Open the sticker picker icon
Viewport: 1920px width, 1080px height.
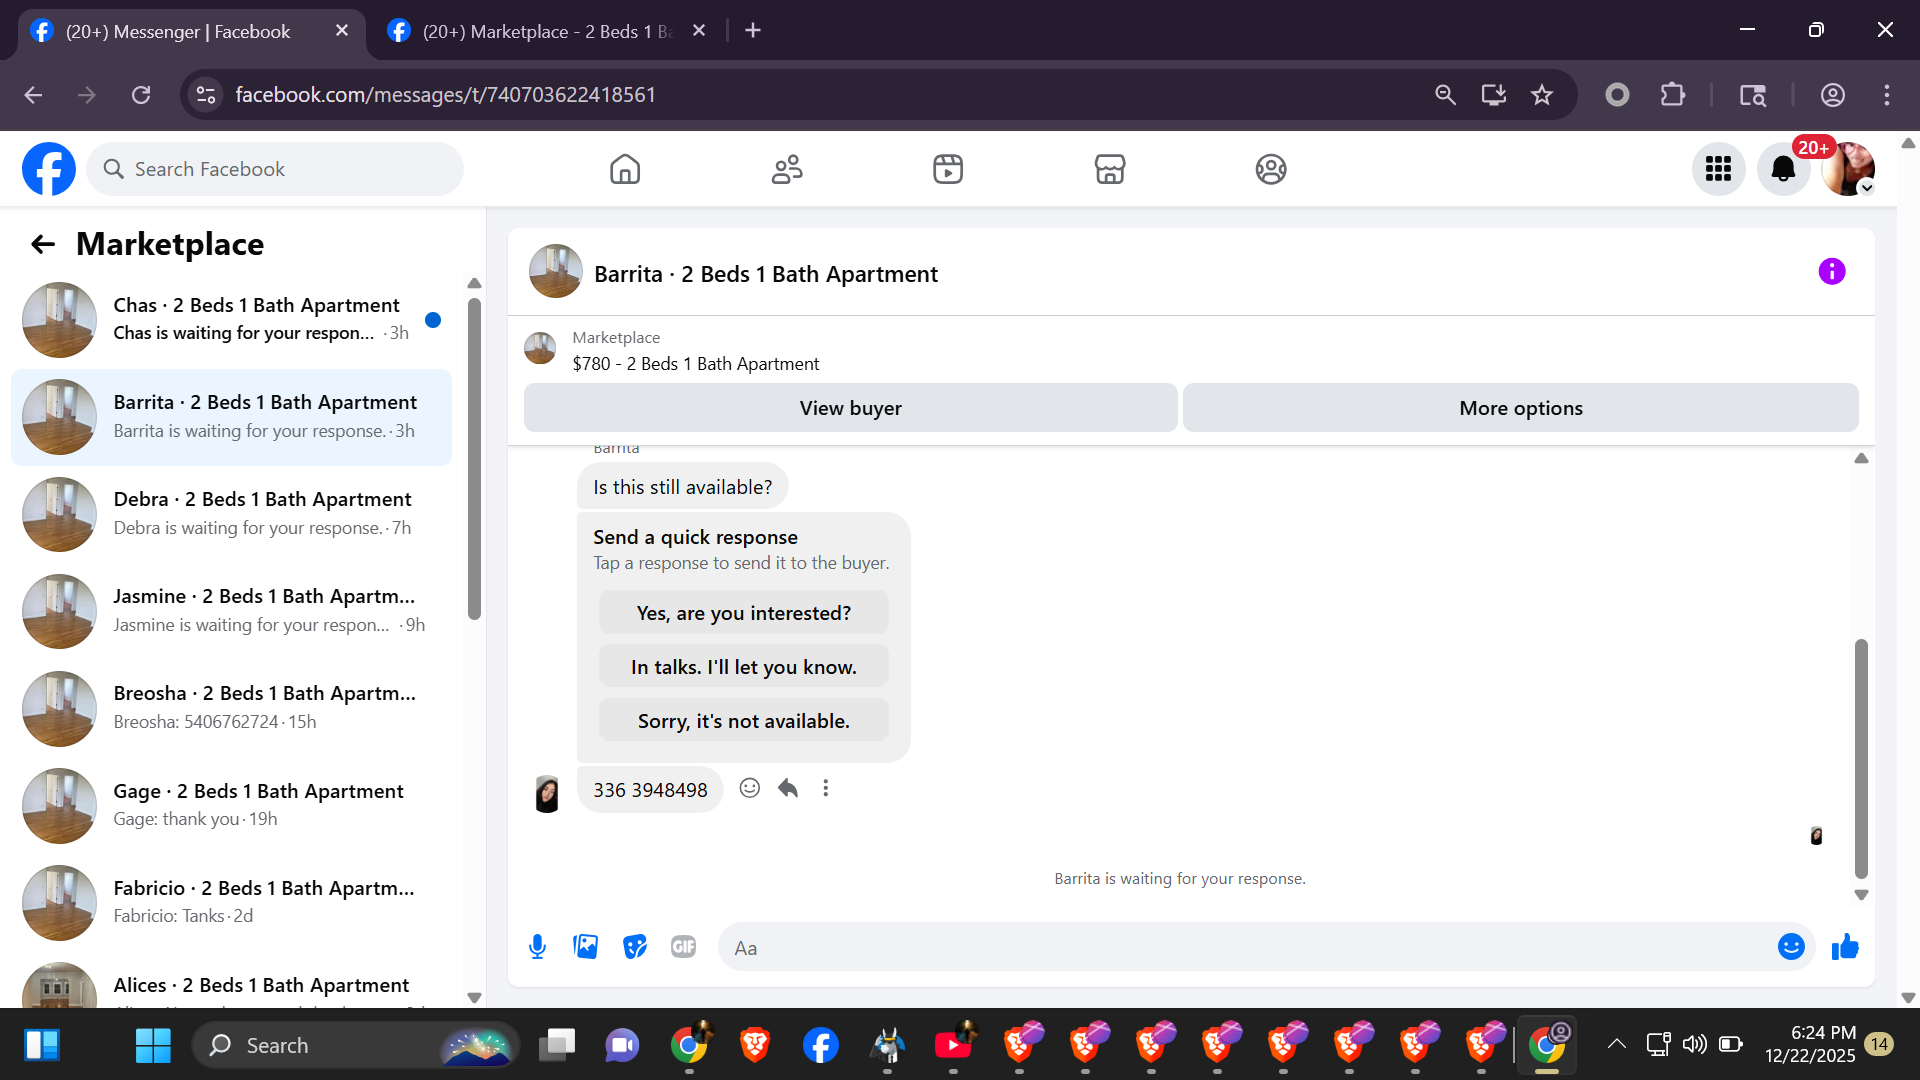pyautogui.click(x=635, y=947)
